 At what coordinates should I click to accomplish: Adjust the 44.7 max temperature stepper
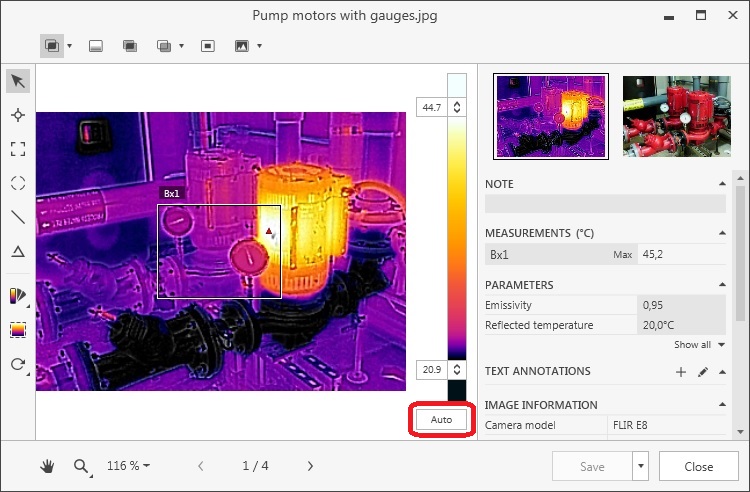click(x=457, y=107)
